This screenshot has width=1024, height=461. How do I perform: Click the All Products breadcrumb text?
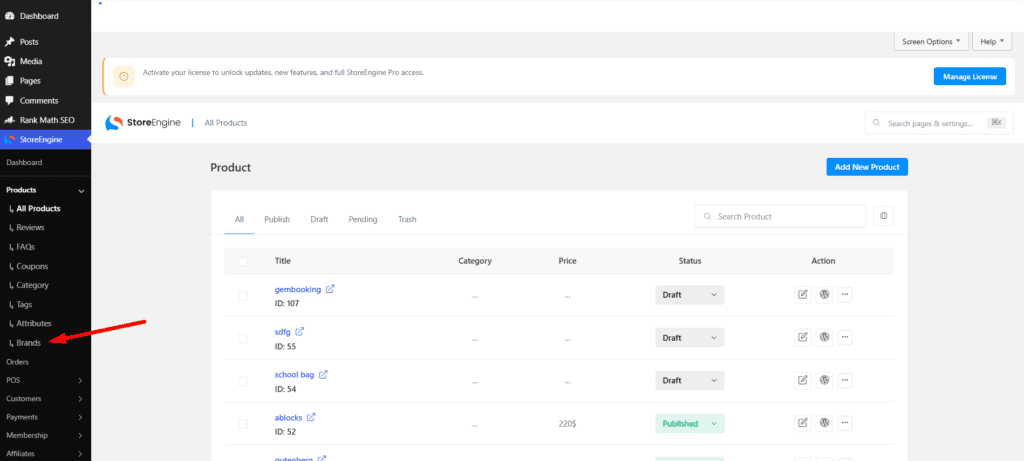pos(226,123)
